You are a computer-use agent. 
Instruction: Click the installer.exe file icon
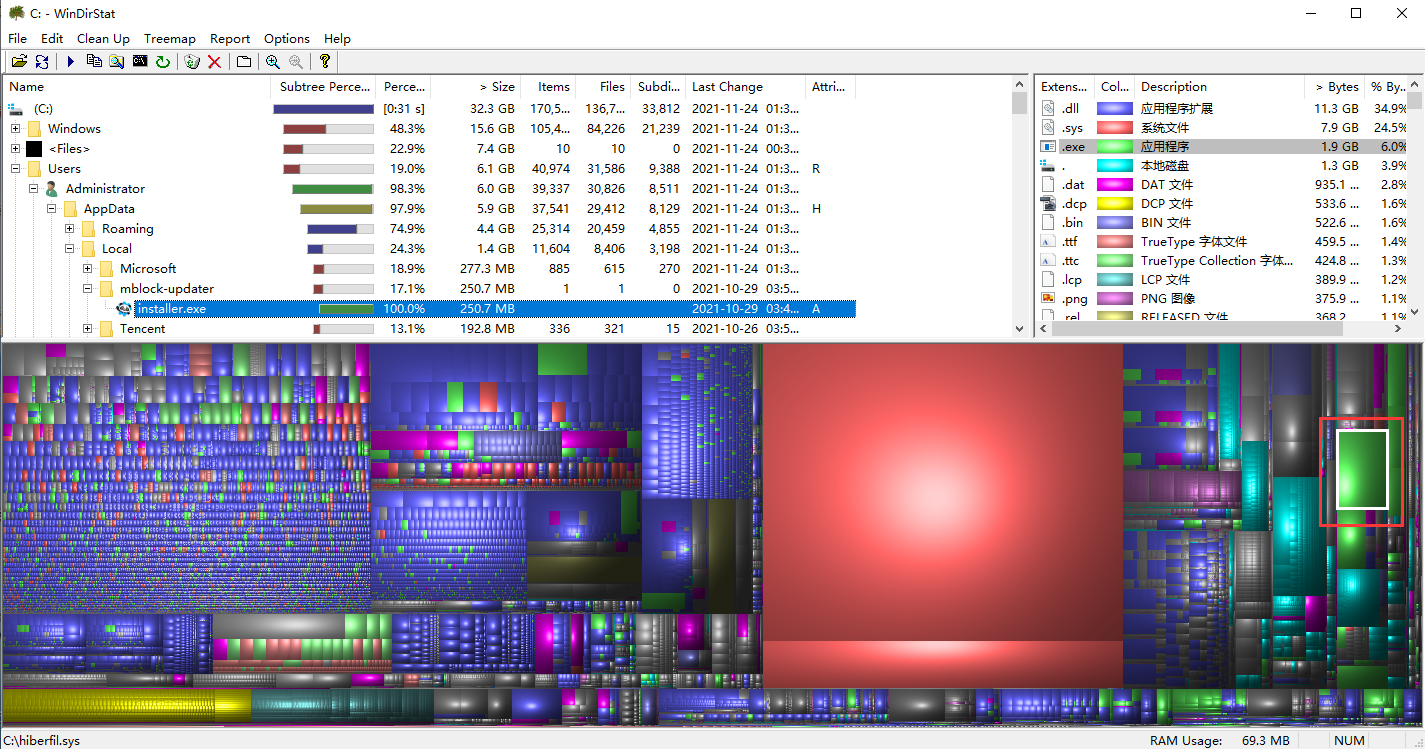point(124,308)
